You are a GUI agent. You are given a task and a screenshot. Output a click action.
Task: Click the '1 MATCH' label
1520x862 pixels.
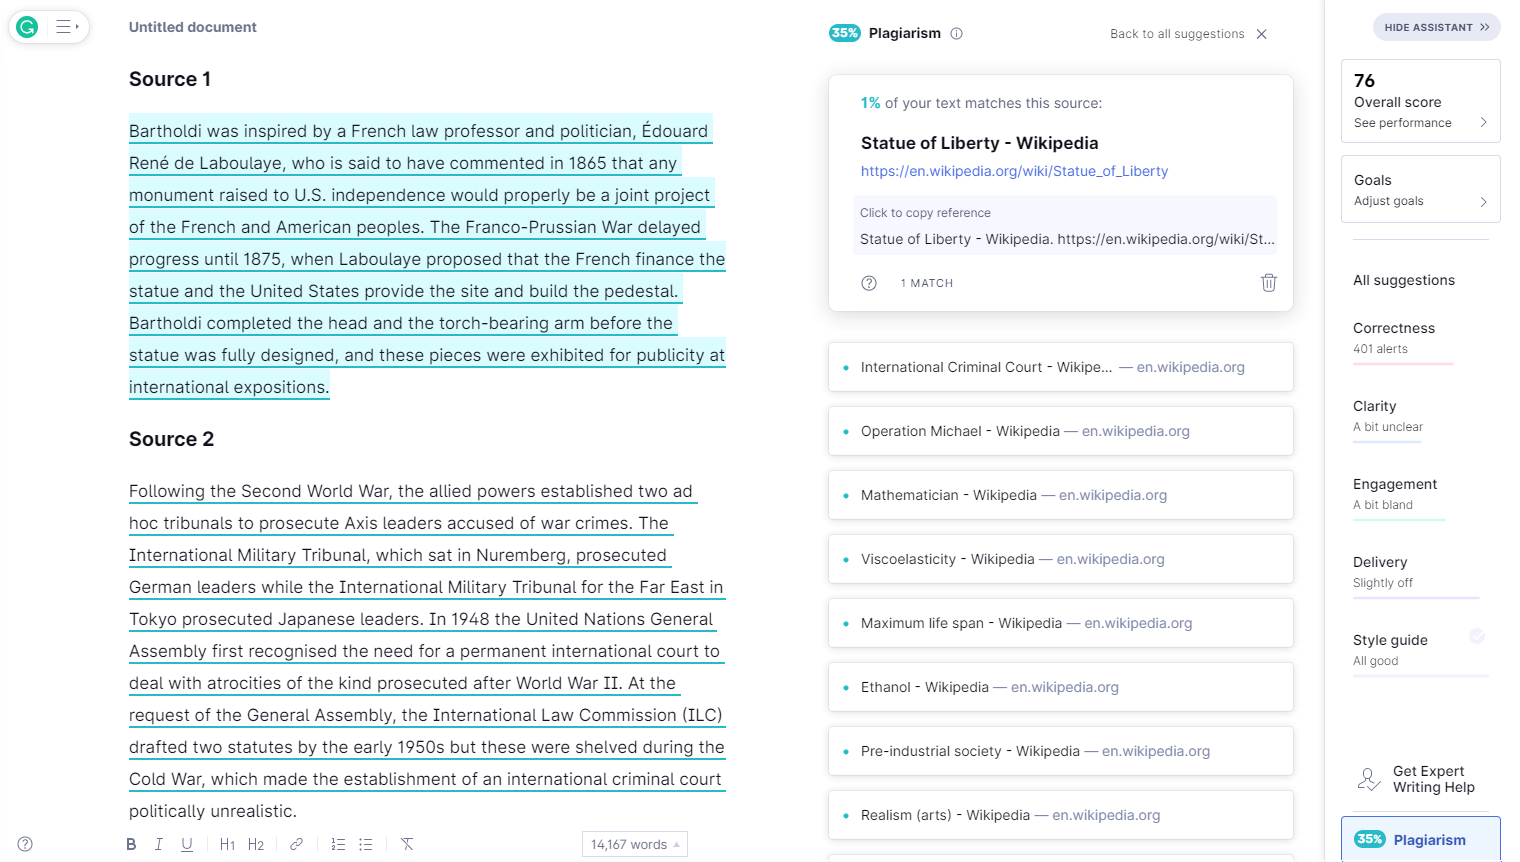(927, 283)
